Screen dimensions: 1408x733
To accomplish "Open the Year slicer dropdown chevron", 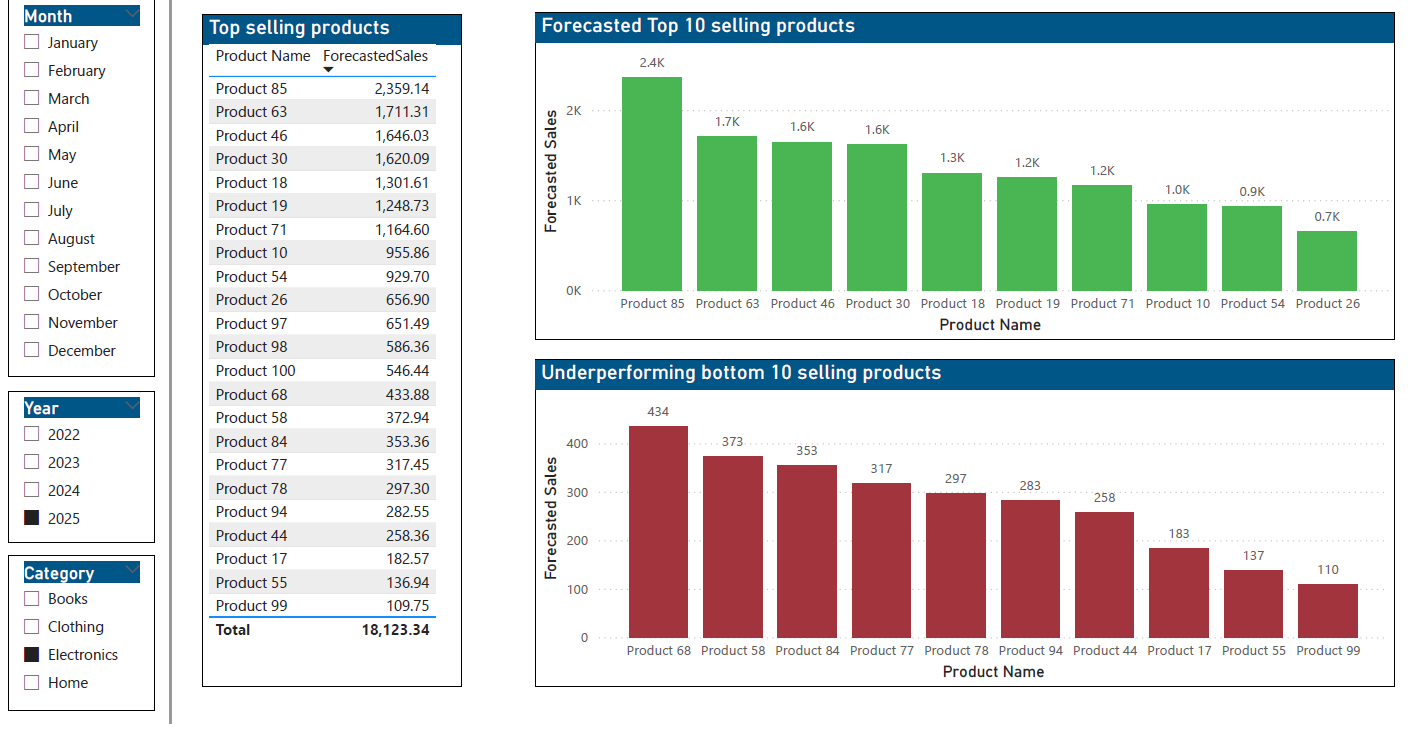I will click(x=133, y=407).
